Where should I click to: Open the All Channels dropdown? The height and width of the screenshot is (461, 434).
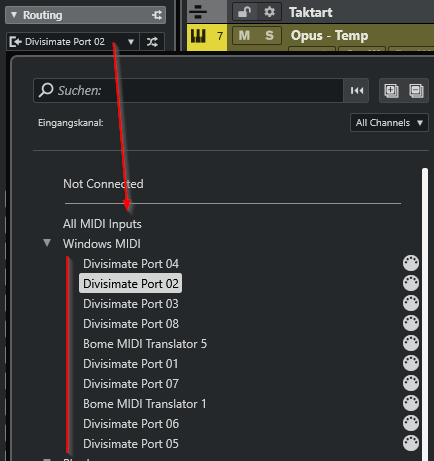(x=389, y=123)
